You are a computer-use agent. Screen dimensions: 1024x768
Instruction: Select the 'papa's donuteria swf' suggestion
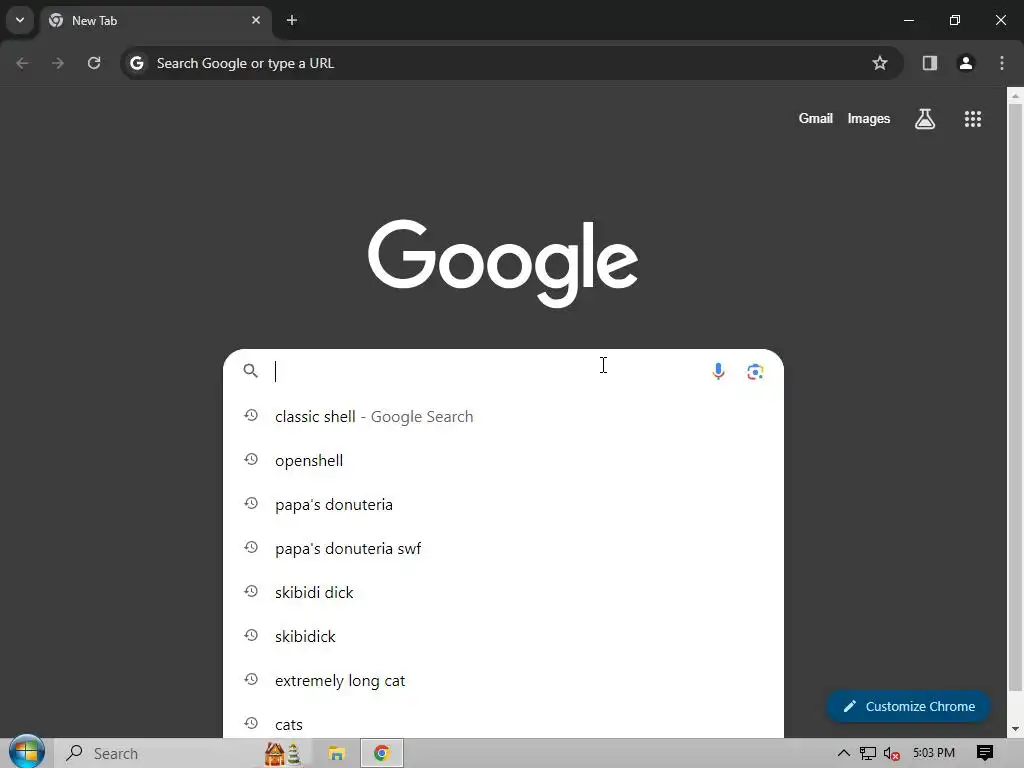503,549
